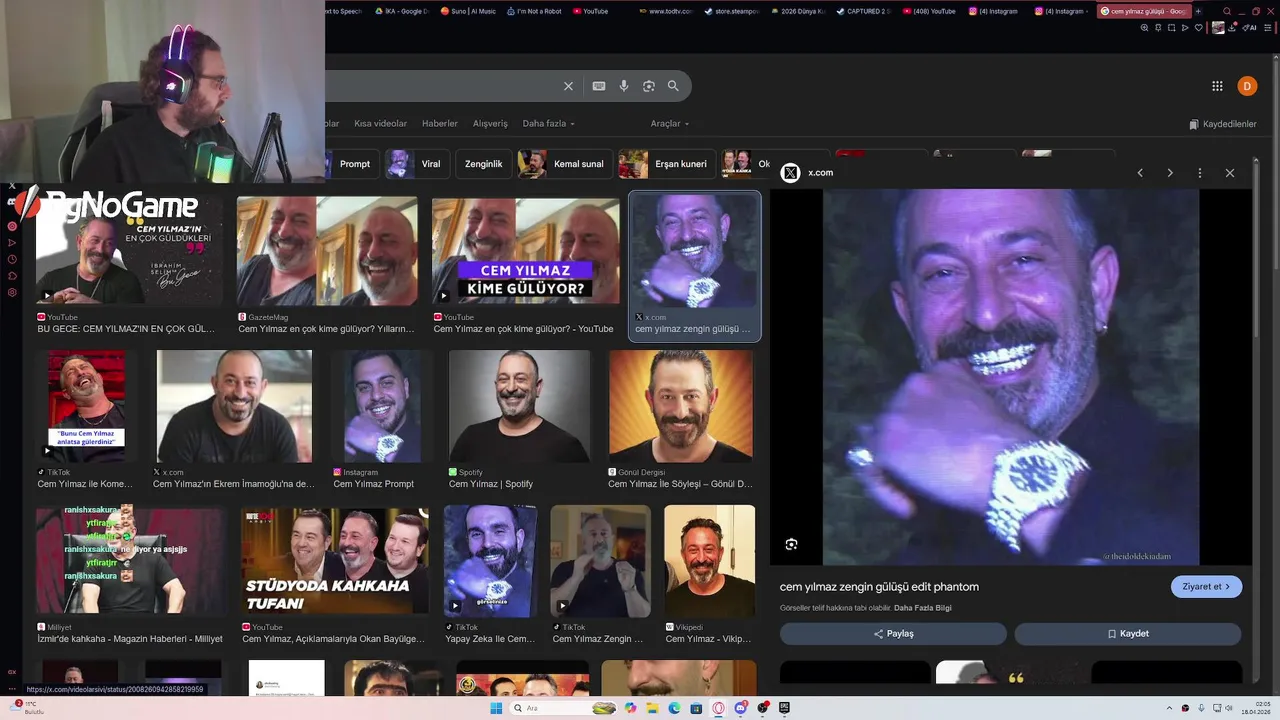Switch to I'm Not a Robot tab
Viewport: 1280px width, 720px height.
tap(533, 11)
